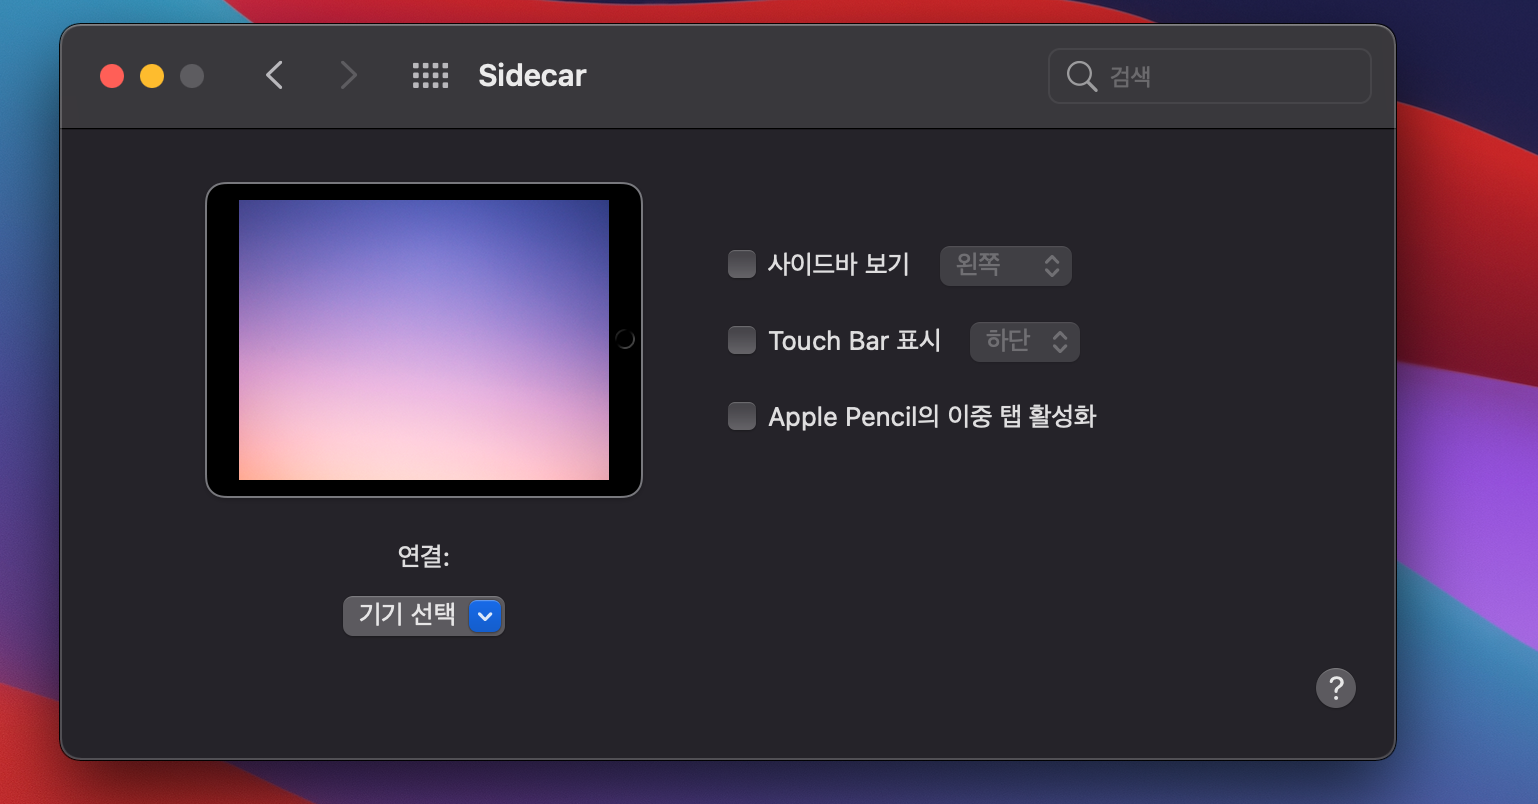Click the magnifying glass search icon
Viewport: 1538px width, 804px height.
1082,76
